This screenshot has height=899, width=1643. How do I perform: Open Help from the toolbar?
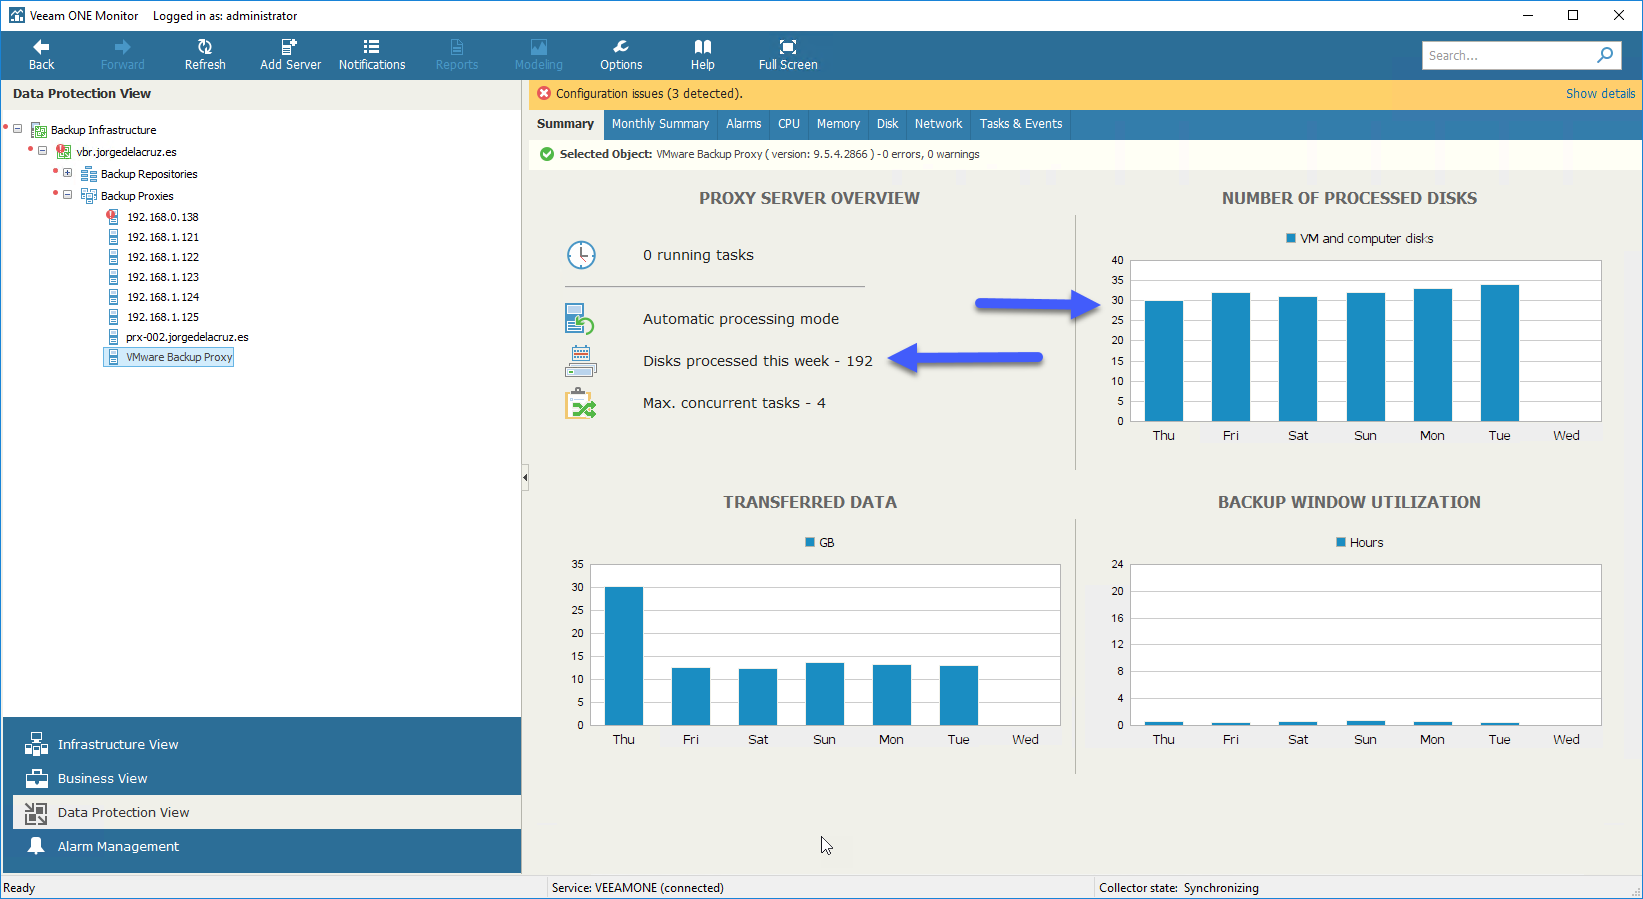pyautogui.click(x=703, y=47)
